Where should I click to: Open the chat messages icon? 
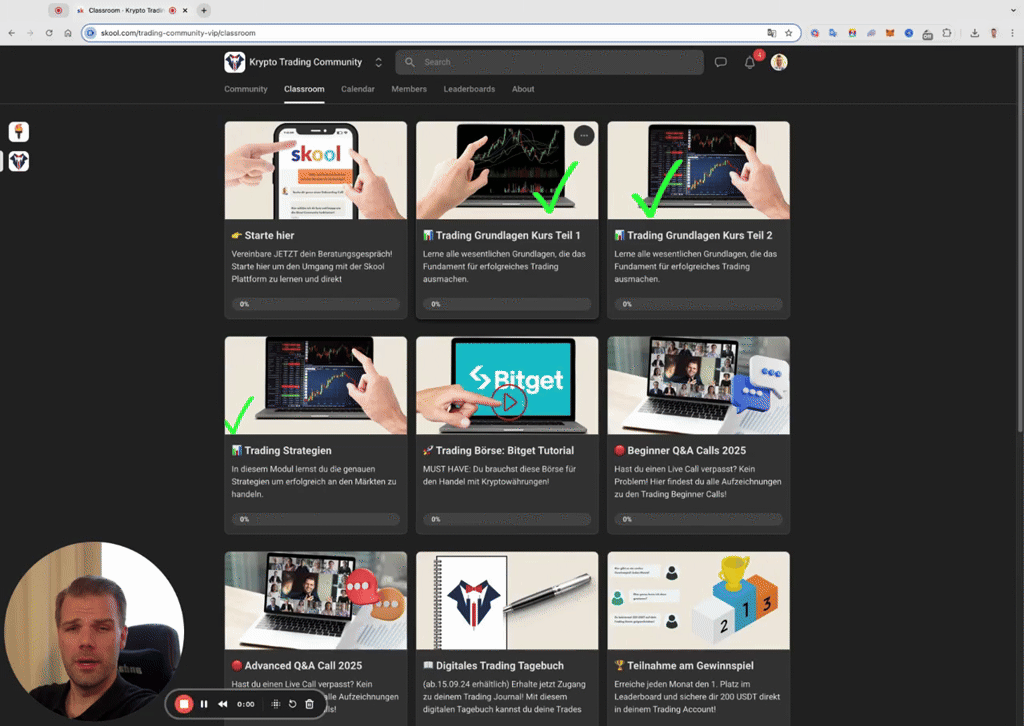click(x=720, y=62)
